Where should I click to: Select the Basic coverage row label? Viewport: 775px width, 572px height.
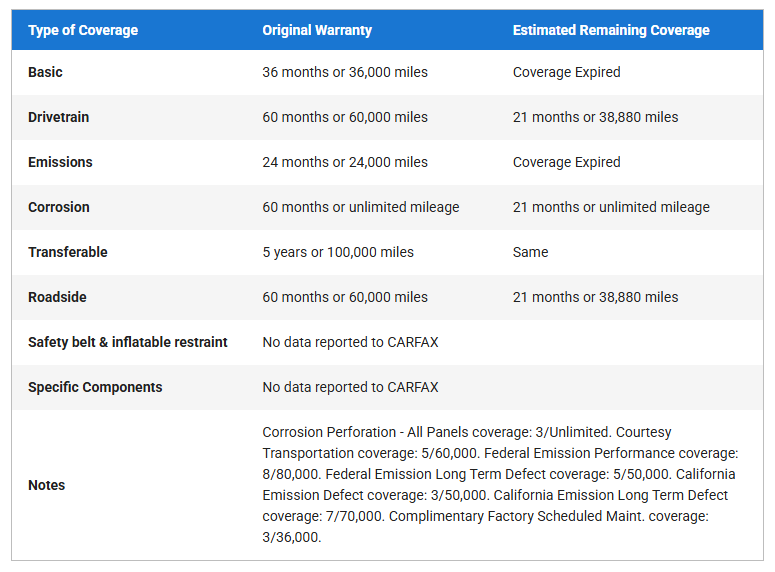(46, 72)
